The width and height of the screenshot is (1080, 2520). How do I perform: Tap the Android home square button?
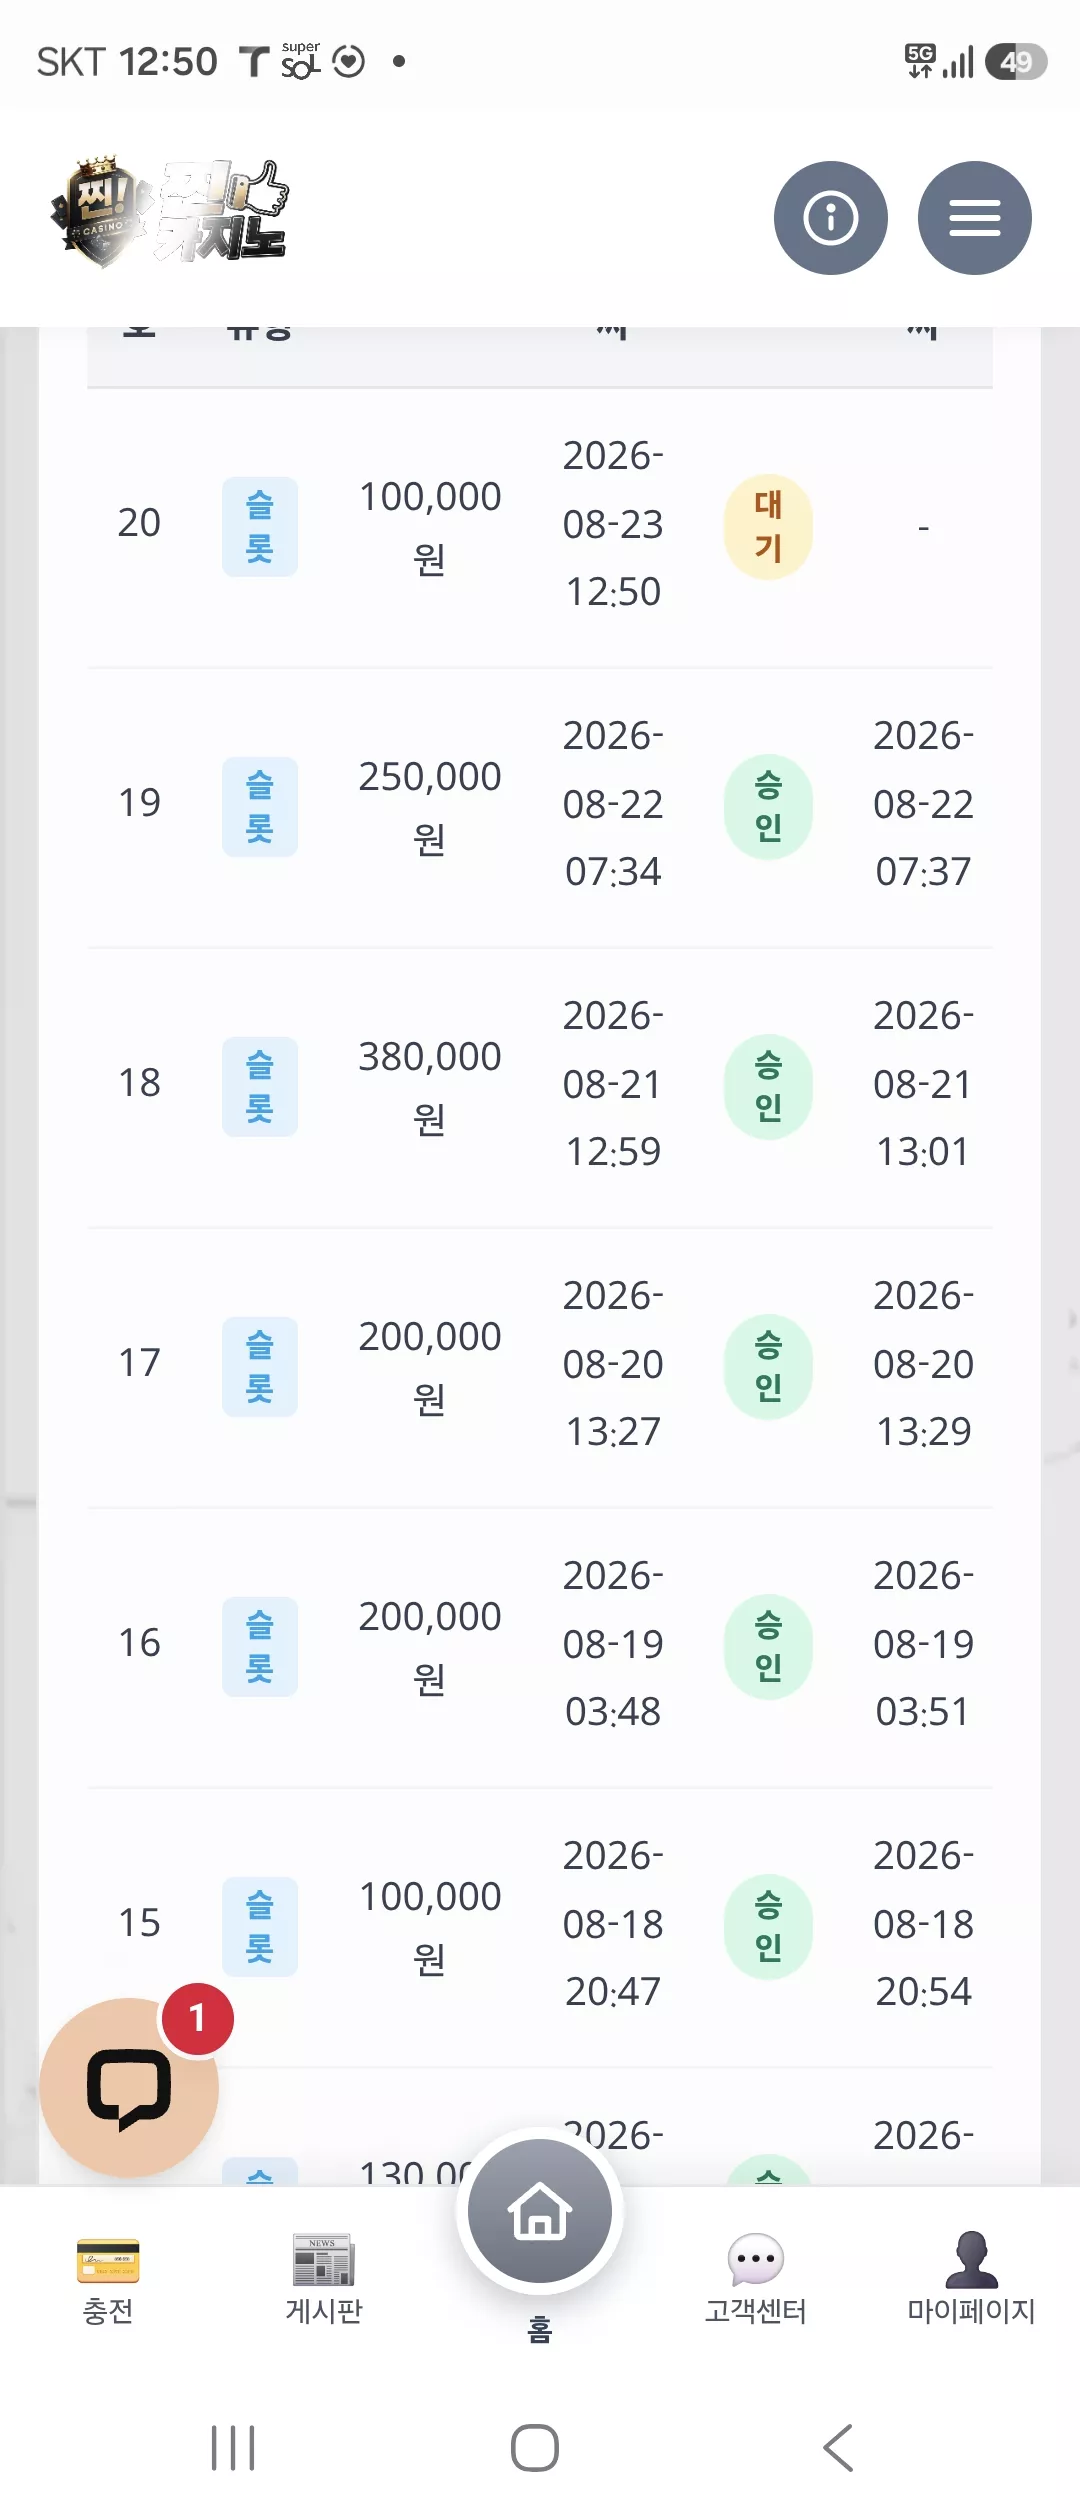click(535, 2448)
